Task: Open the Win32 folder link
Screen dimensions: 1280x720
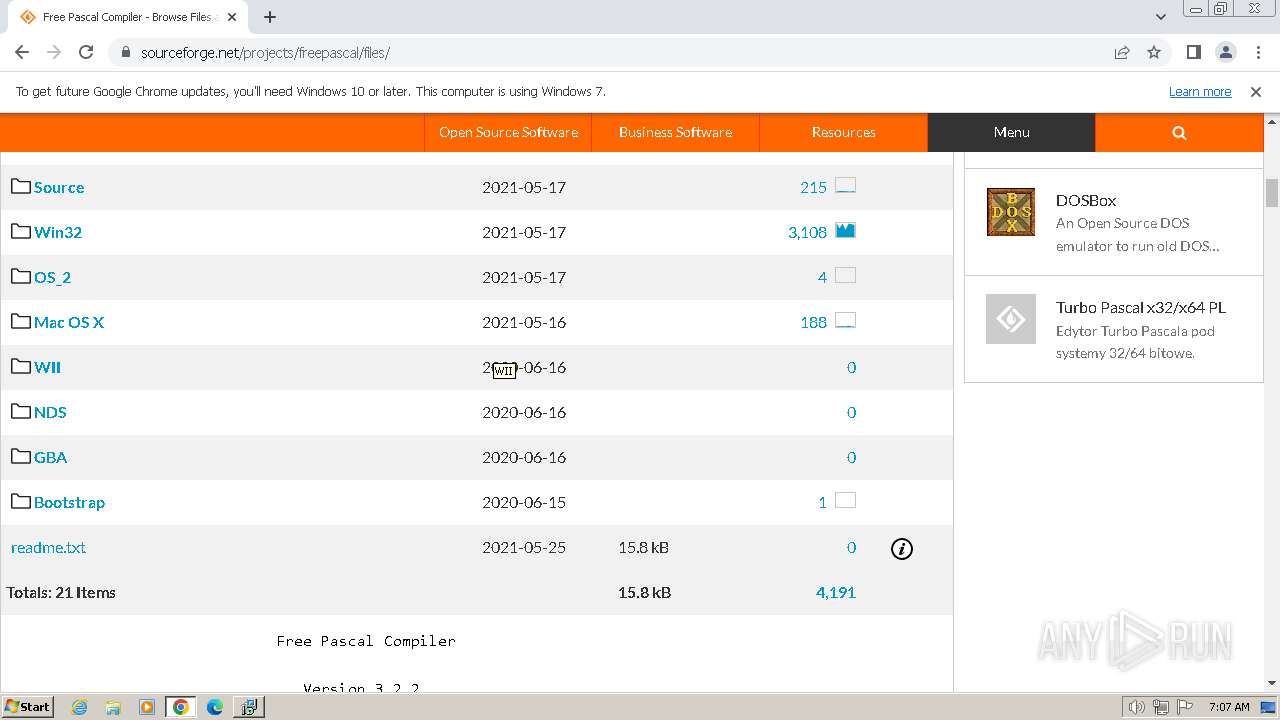Action: point(58,232)
